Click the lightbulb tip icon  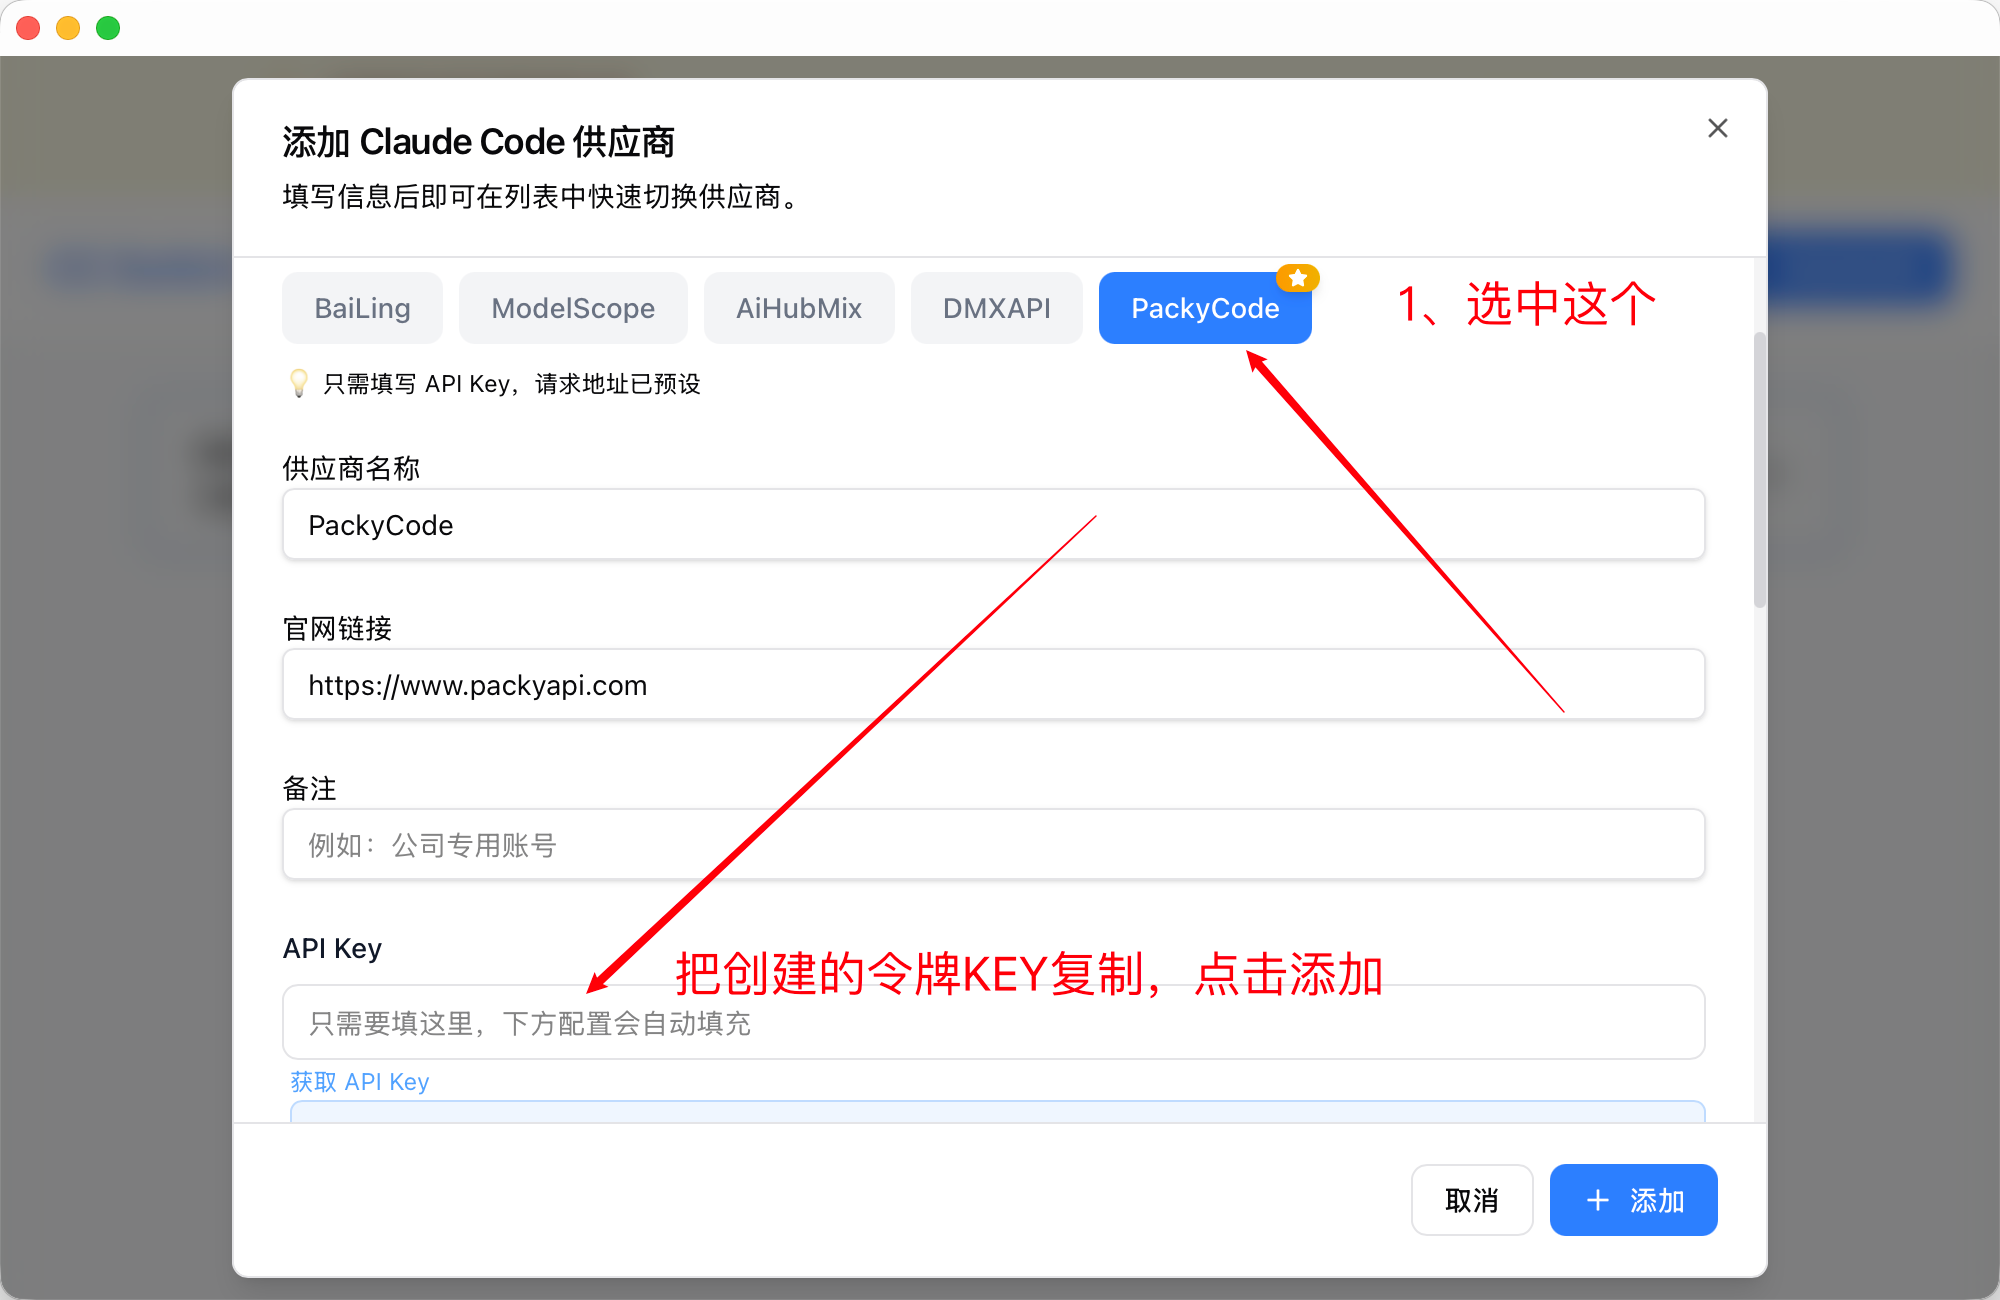point(296,384)
